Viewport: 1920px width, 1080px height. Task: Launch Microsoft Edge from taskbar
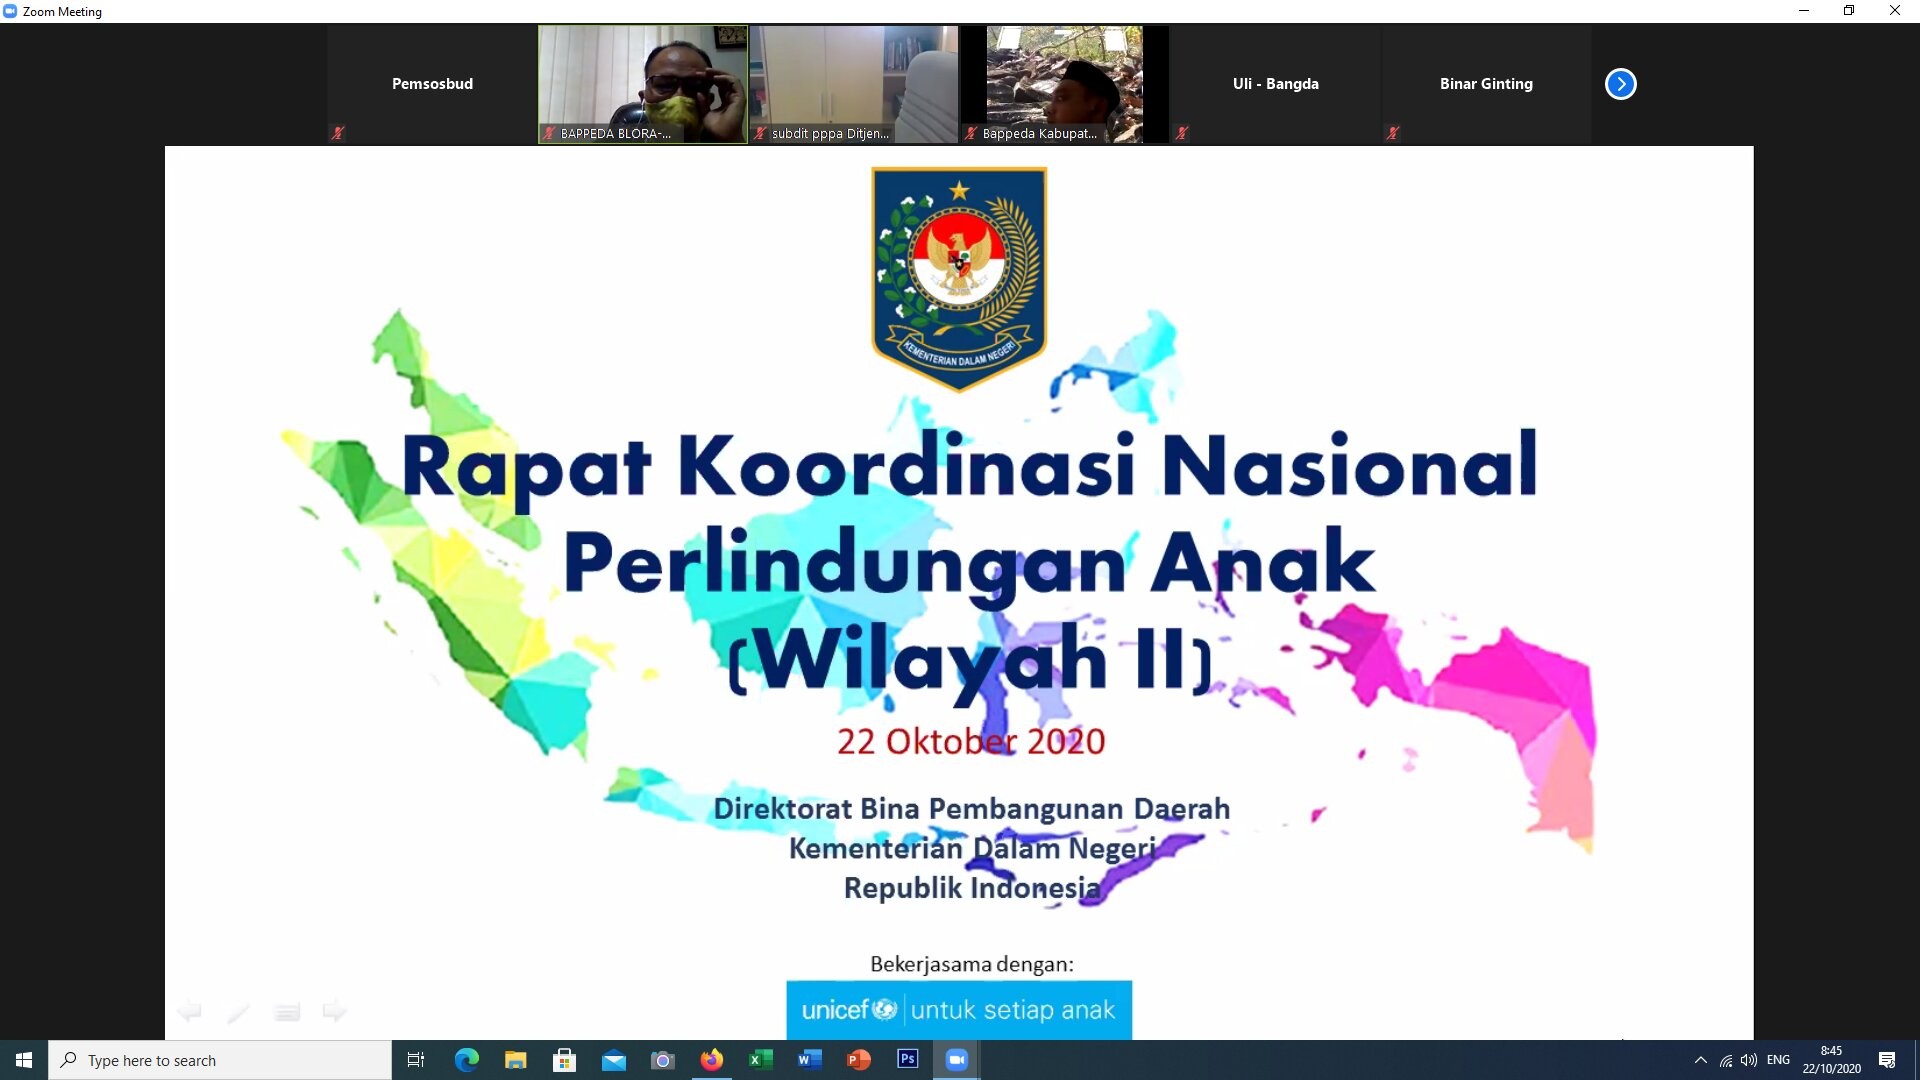click(467, 1060)
